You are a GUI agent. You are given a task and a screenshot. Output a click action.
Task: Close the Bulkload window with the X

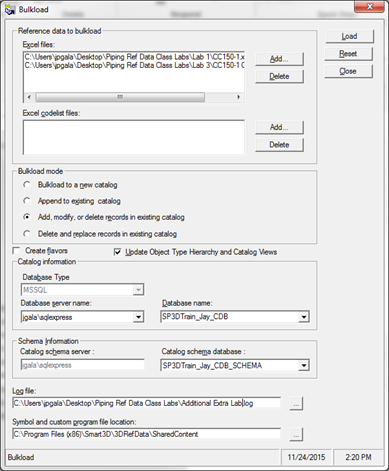369,7
